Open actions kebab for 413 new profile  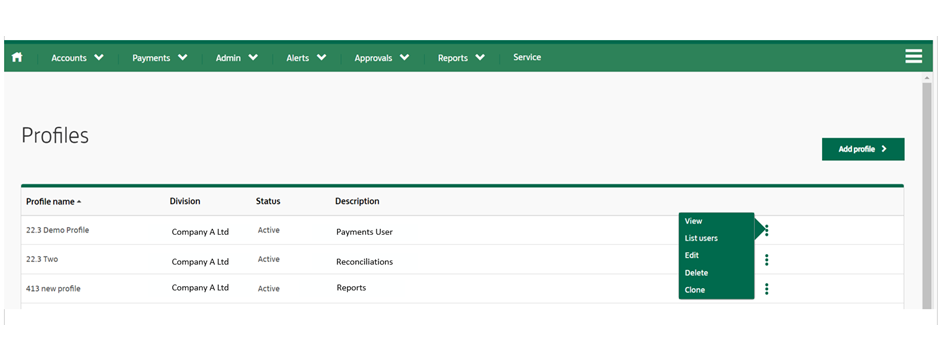point(767,289)
